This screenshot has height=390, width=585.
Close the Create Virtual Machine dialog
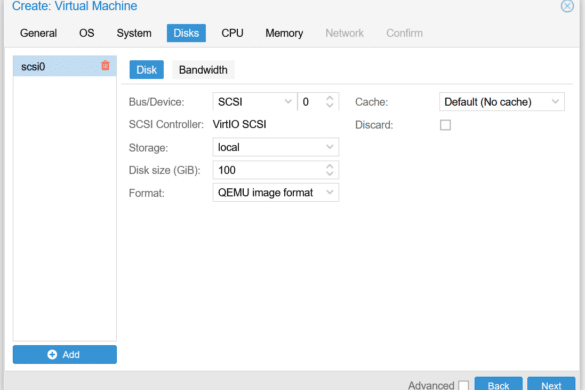pos(567,6)
